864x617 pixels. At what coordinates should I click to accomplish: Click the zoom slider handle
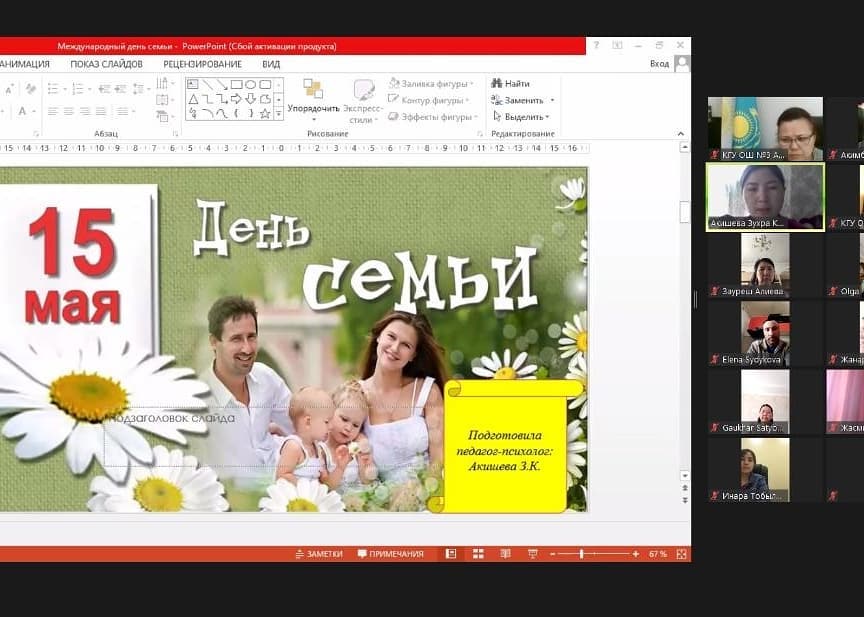[x=581, y=554]
